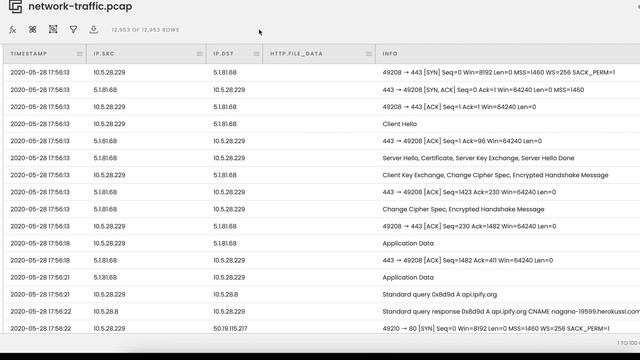The height and width of the screenshot is (360, 640).
Task: Select 'Server Hello, Certificate' info cell
Action: click(478, 158)
